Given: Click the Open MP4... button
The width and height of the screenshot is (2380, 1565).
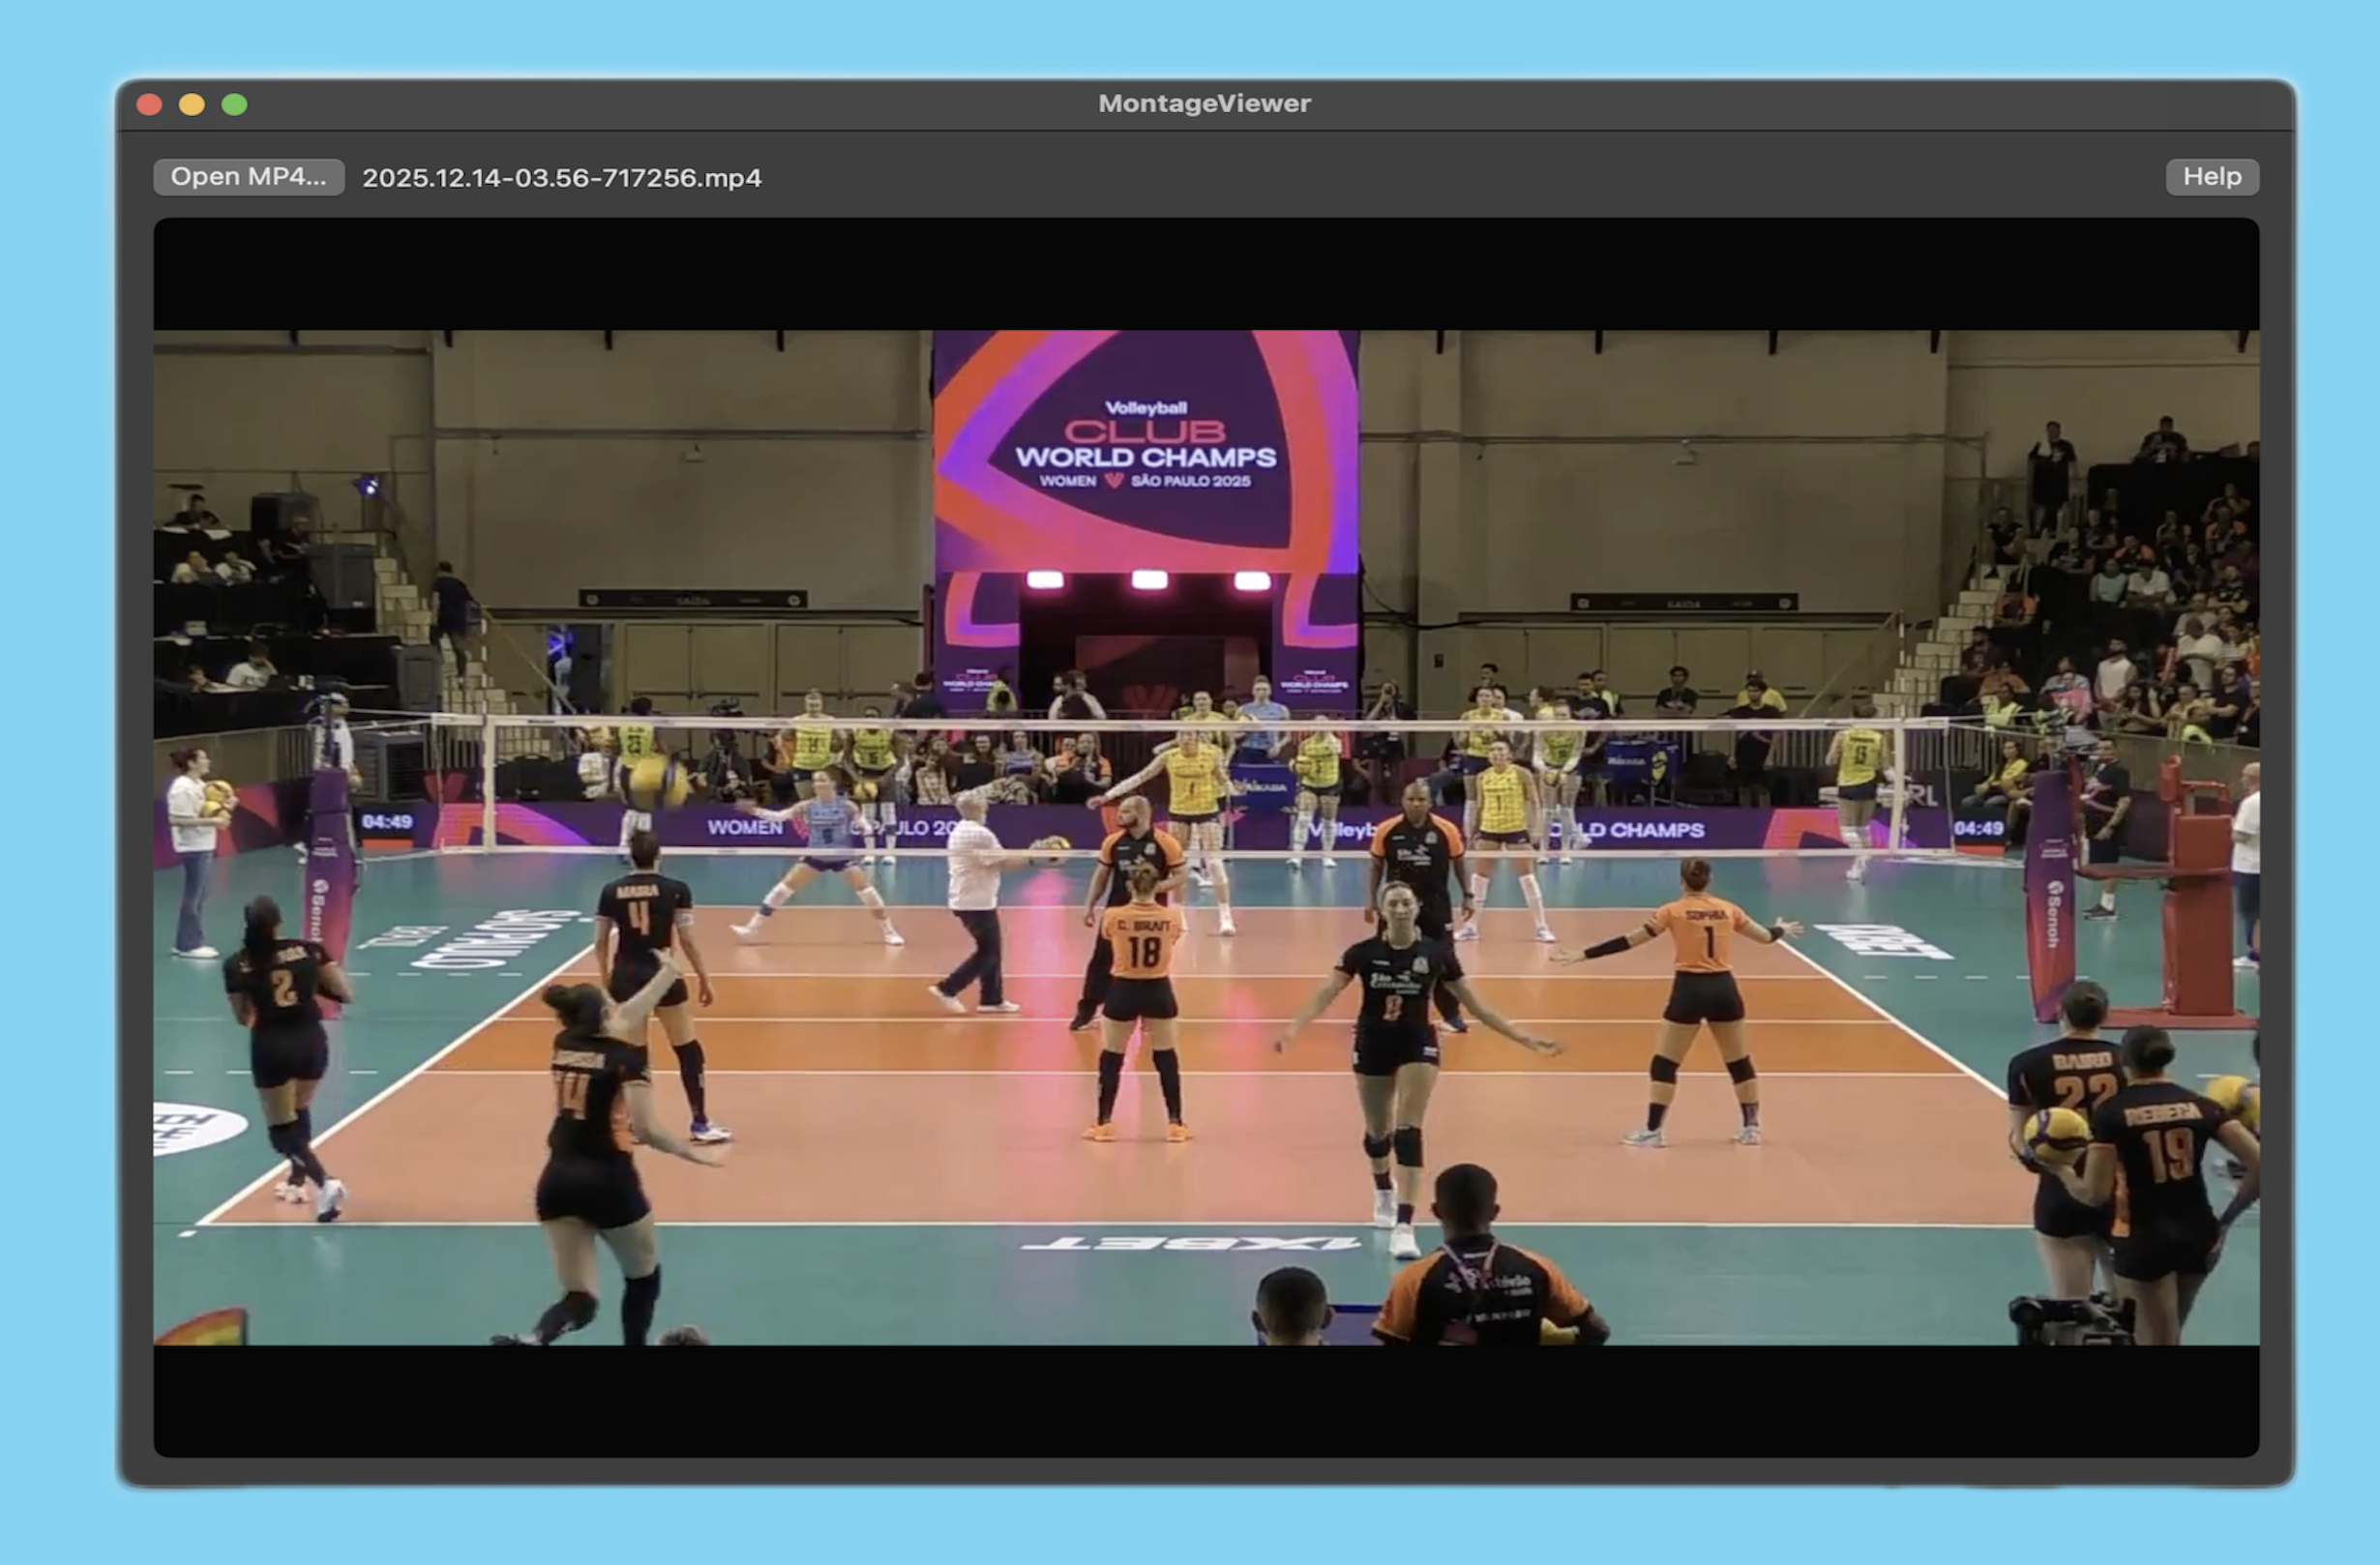Looking at the screenshot, I should pos(247,176).
